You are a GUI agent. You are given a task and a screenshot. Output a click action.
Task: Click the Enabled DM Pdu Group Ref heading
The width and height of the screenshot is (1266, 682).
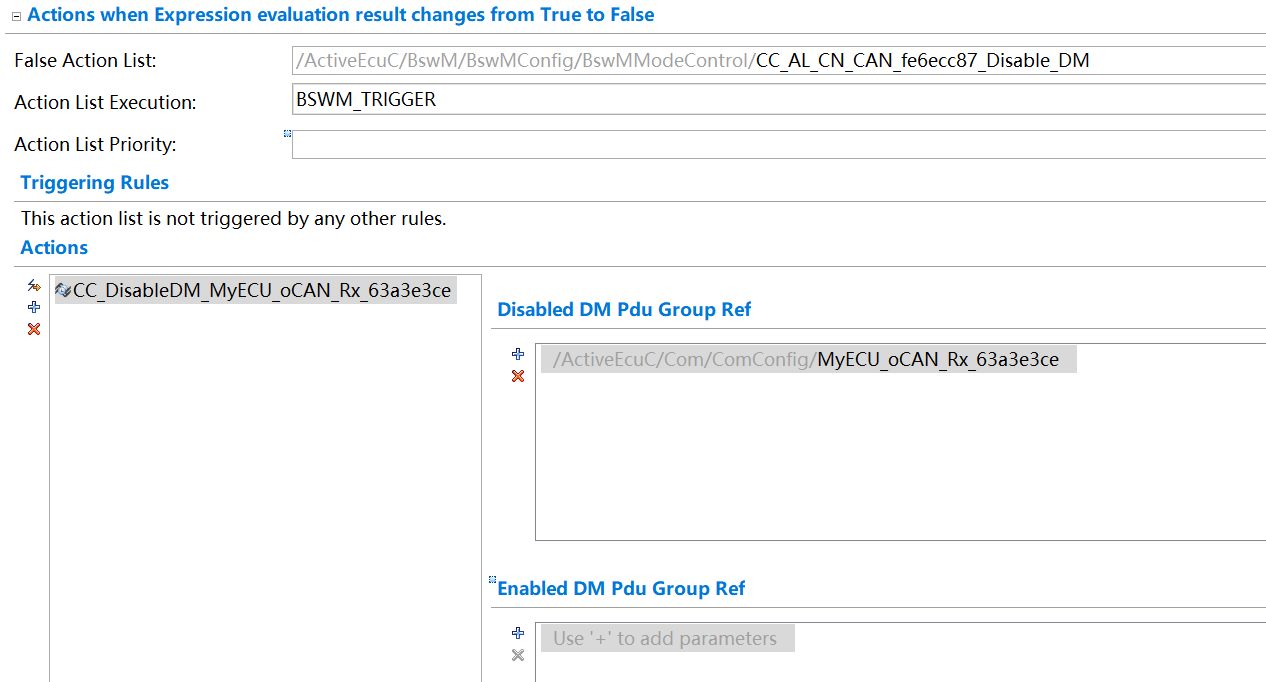click(x=621, y=589)
